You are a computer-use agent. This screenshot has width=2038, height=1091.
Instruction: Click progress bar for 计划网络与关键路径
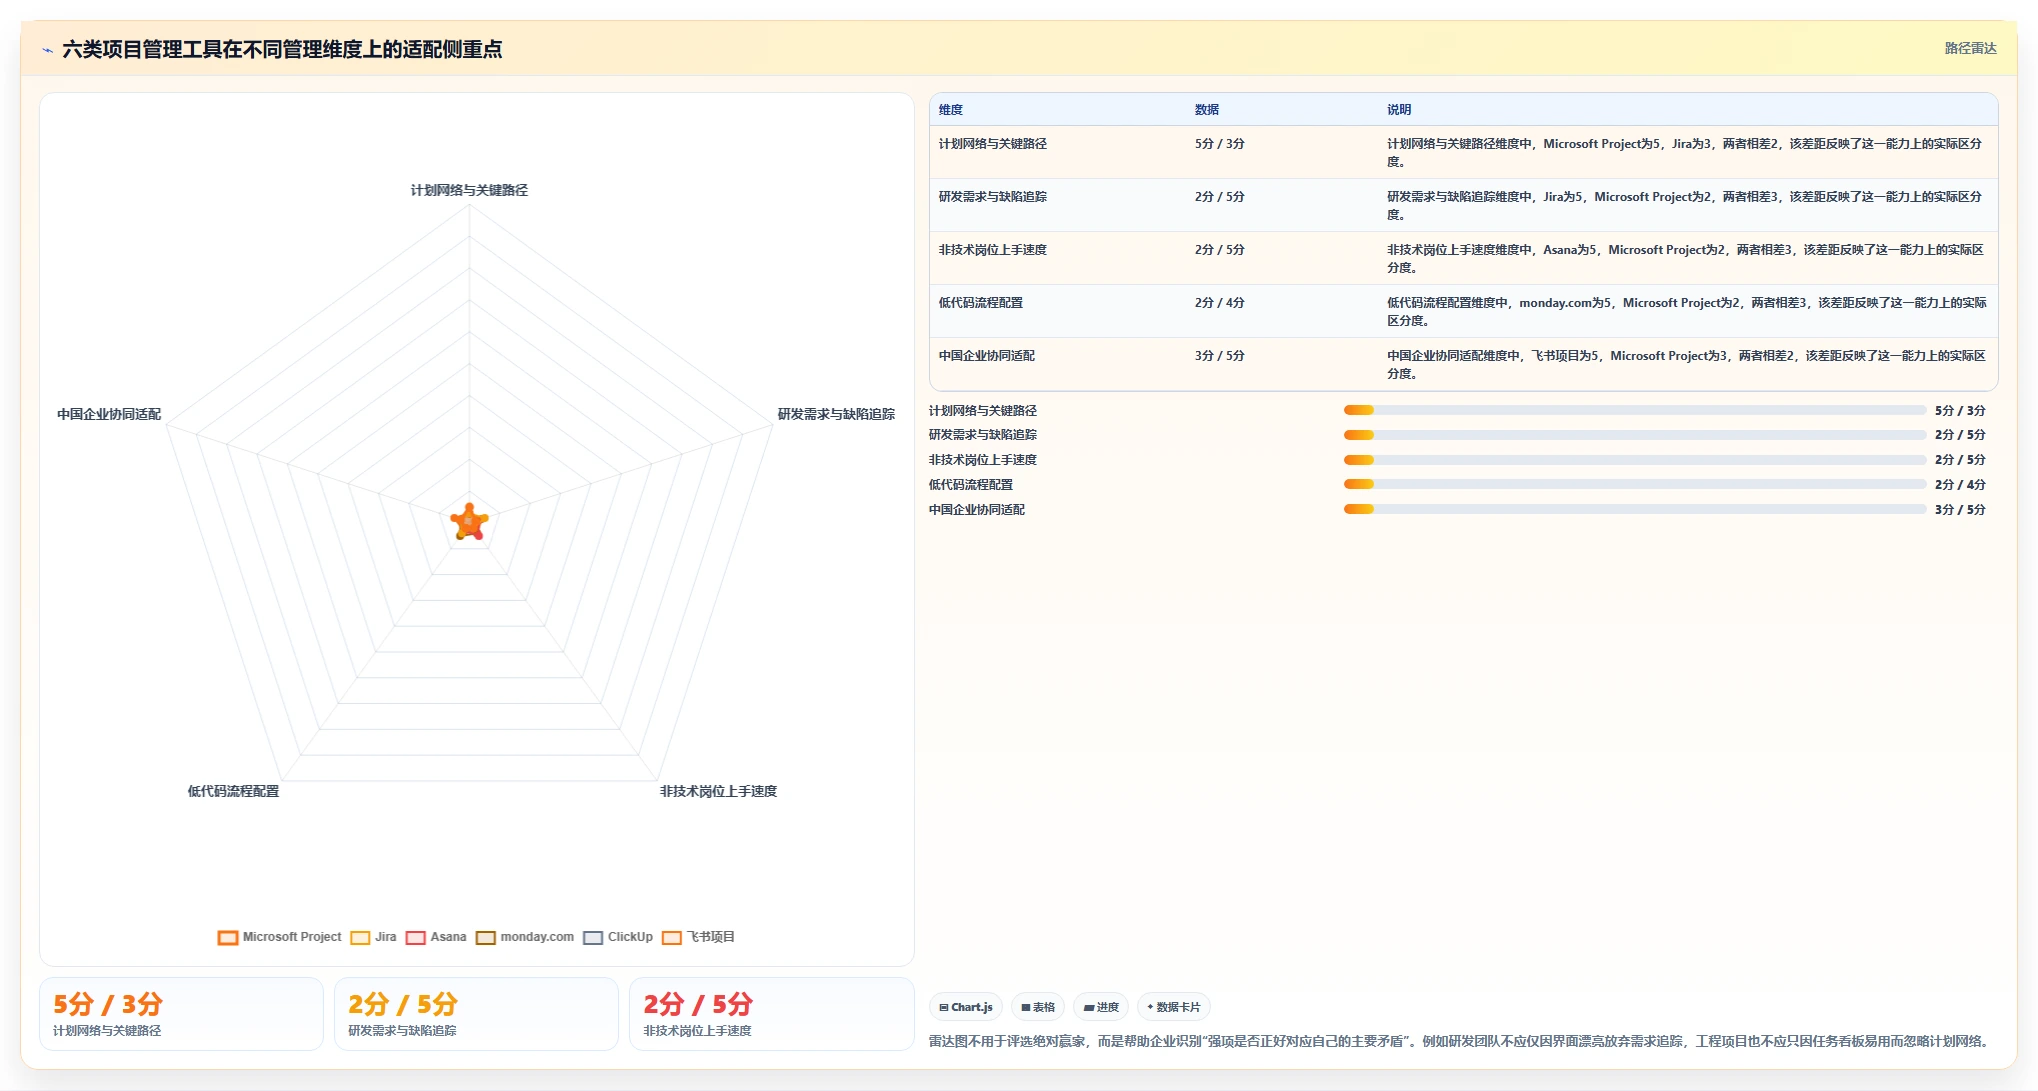(1635, 411)
